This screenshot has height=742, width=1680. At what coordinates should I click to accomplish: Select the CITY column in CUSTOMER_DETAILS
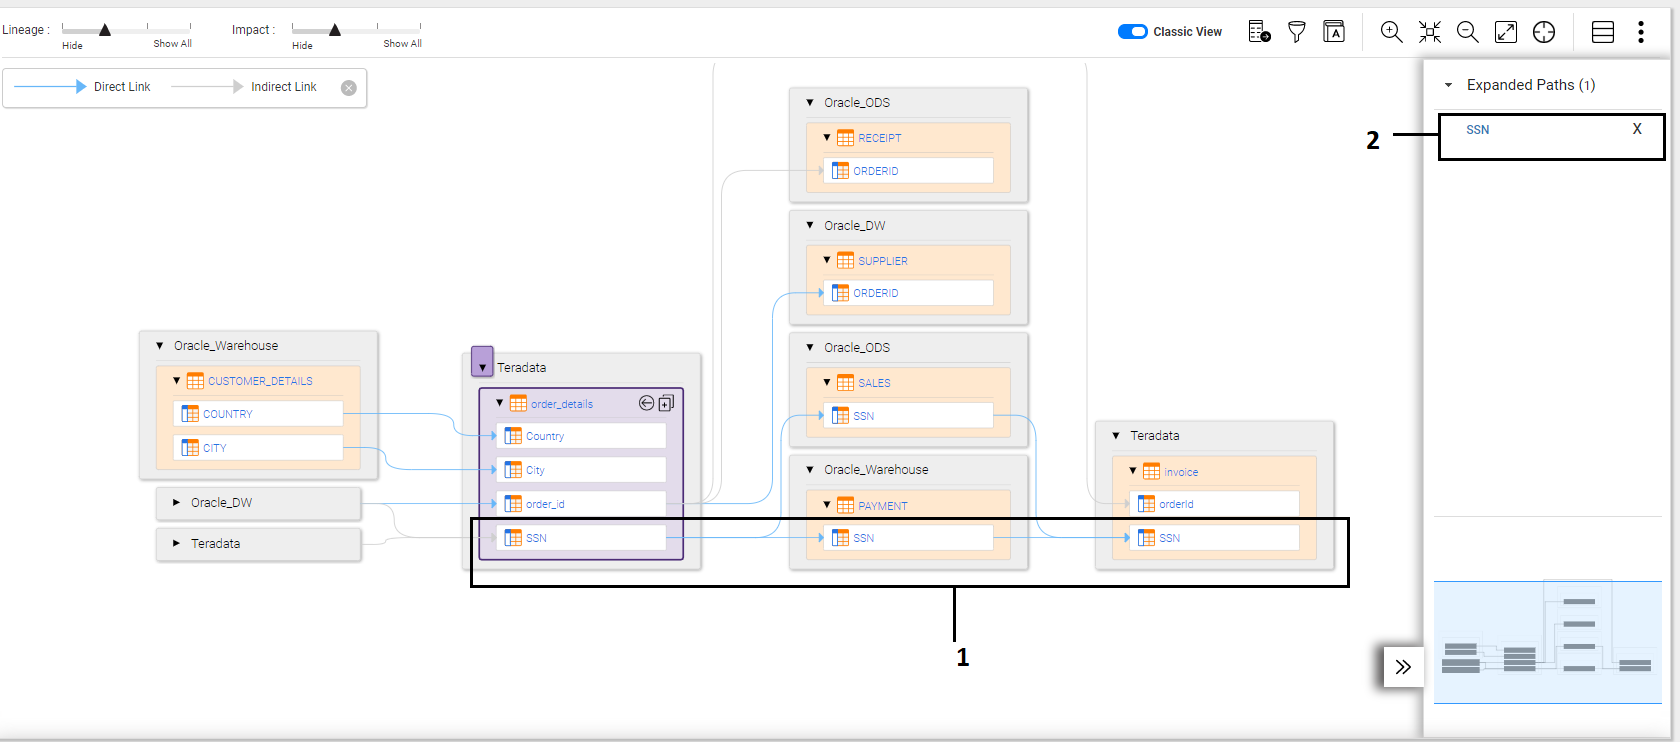coord(258,448)
